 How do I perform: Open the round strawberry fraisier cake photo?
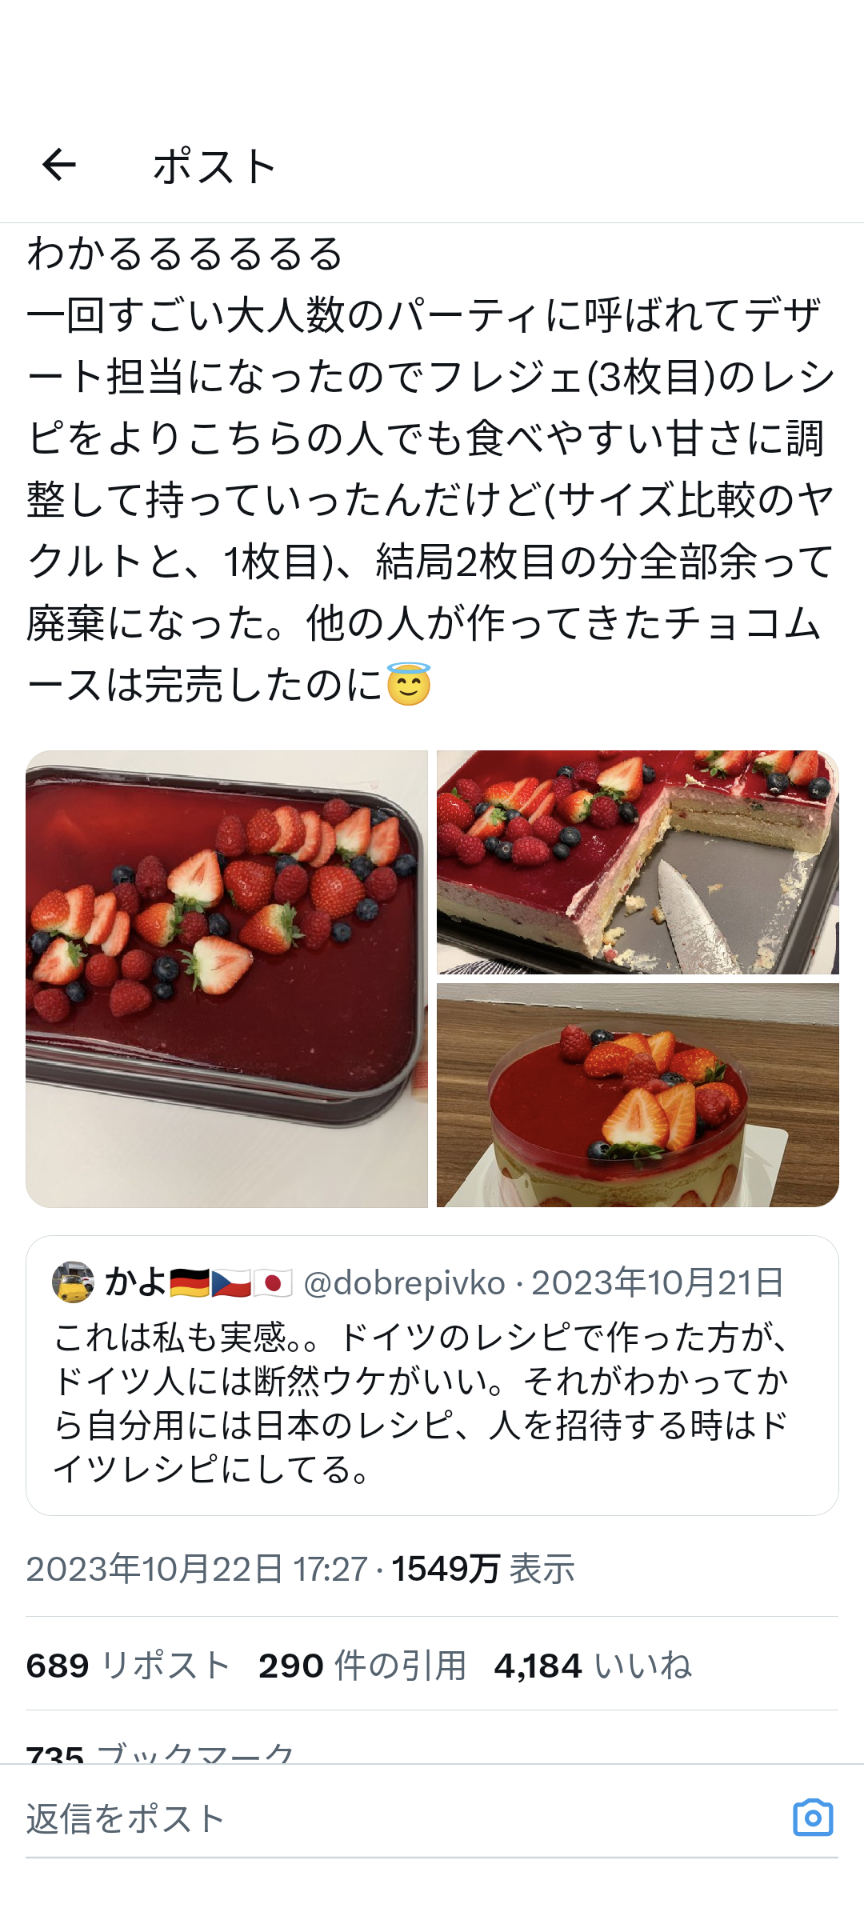638,1095
